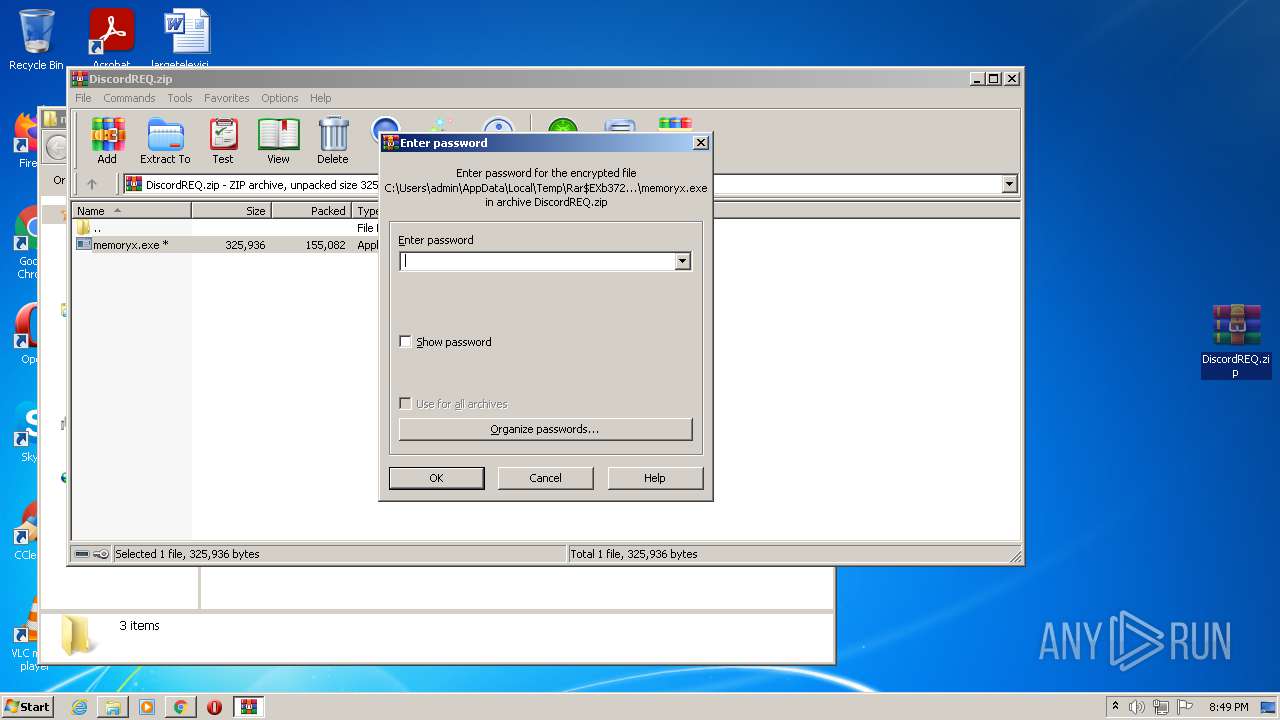
Task: Click the 'Selected 1 file, 325,936 bytes' status text
Action: [x=188, y=554]
